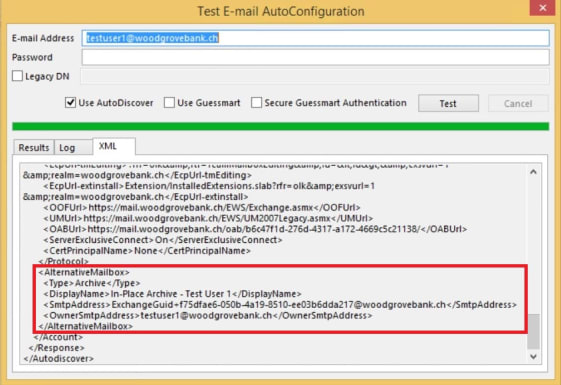Click the OwnerSmtpAddress testuser1 line
Screen dimensions: 561x385
[208, 315]
